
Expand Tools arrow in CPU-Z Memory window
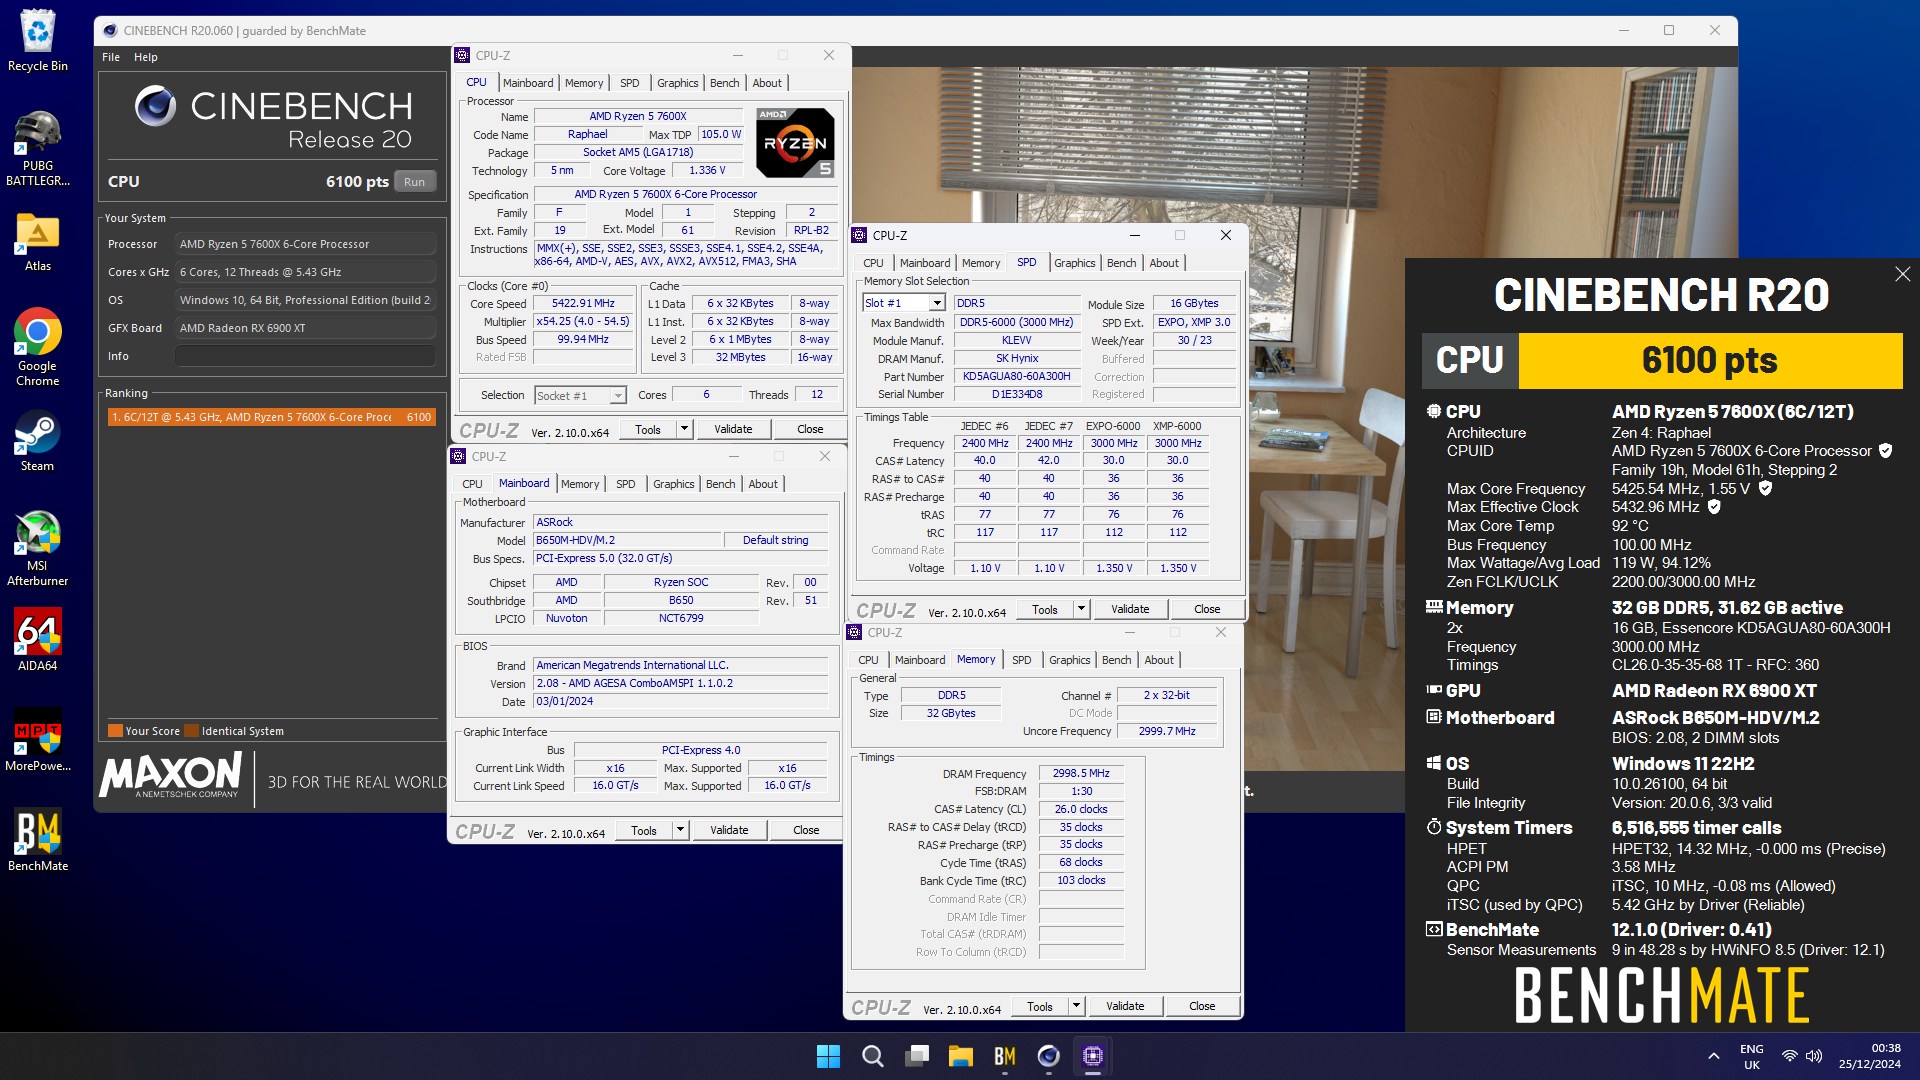(1076, 1006)
